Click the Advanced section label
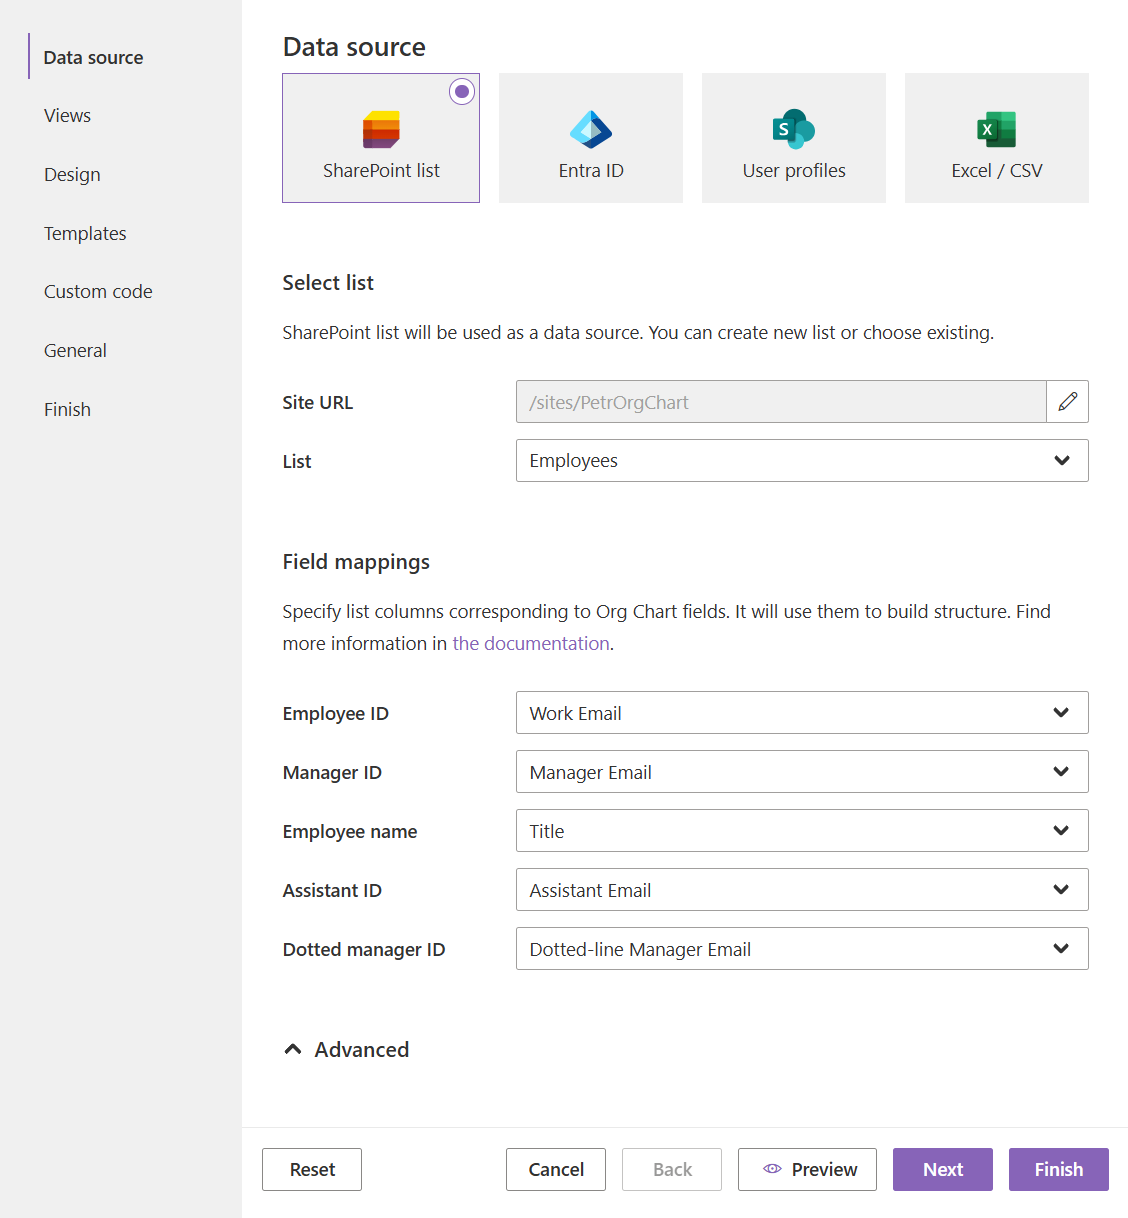The height and width of the screenshot is (1218, 1128). pos(362,1049)
